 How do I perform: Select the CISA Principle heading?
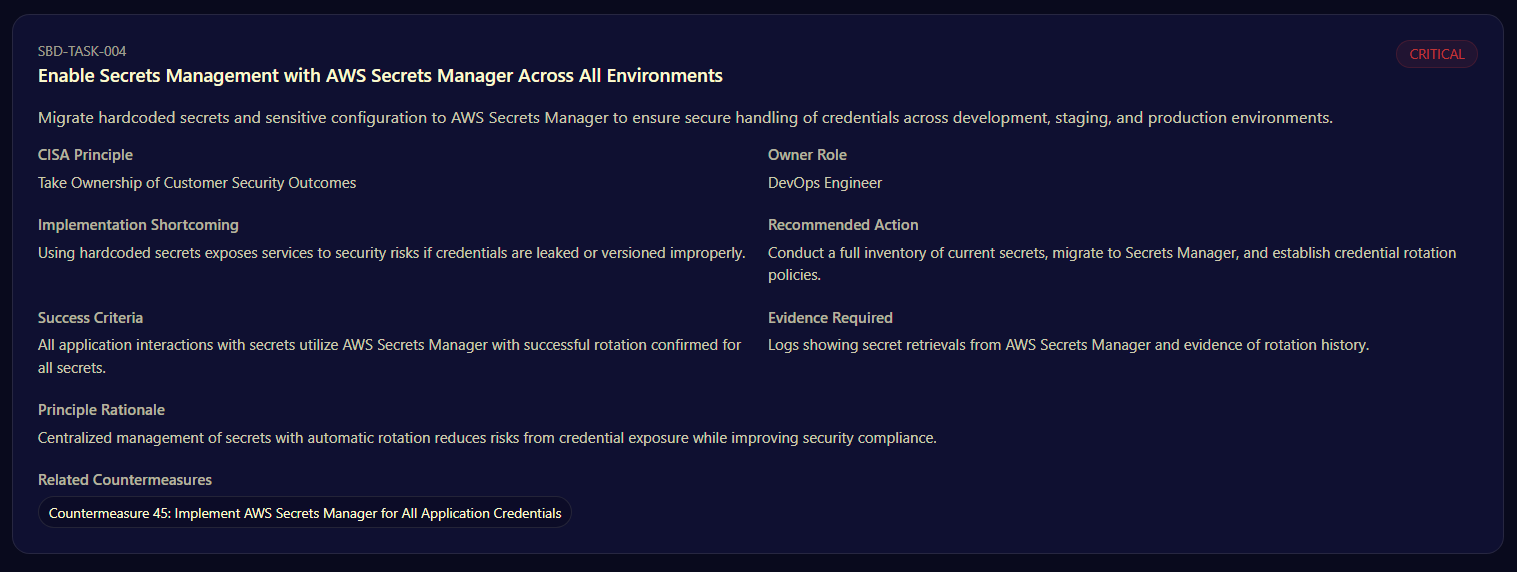[85, 155]
